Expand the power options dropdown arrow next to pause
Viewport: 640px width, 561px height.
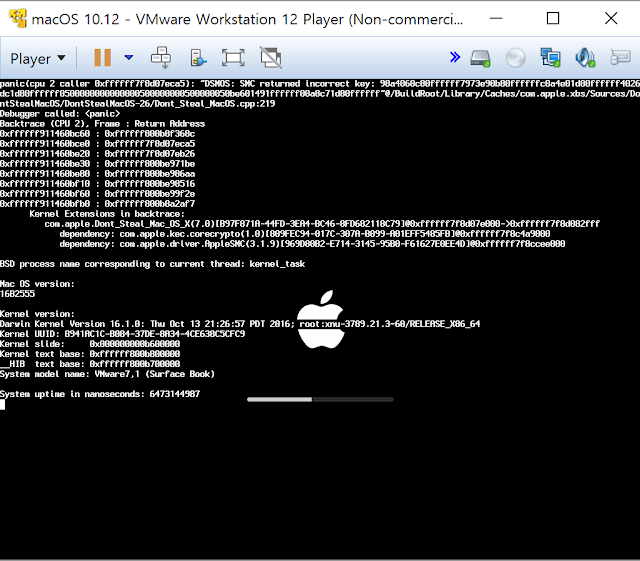(129, 58)
